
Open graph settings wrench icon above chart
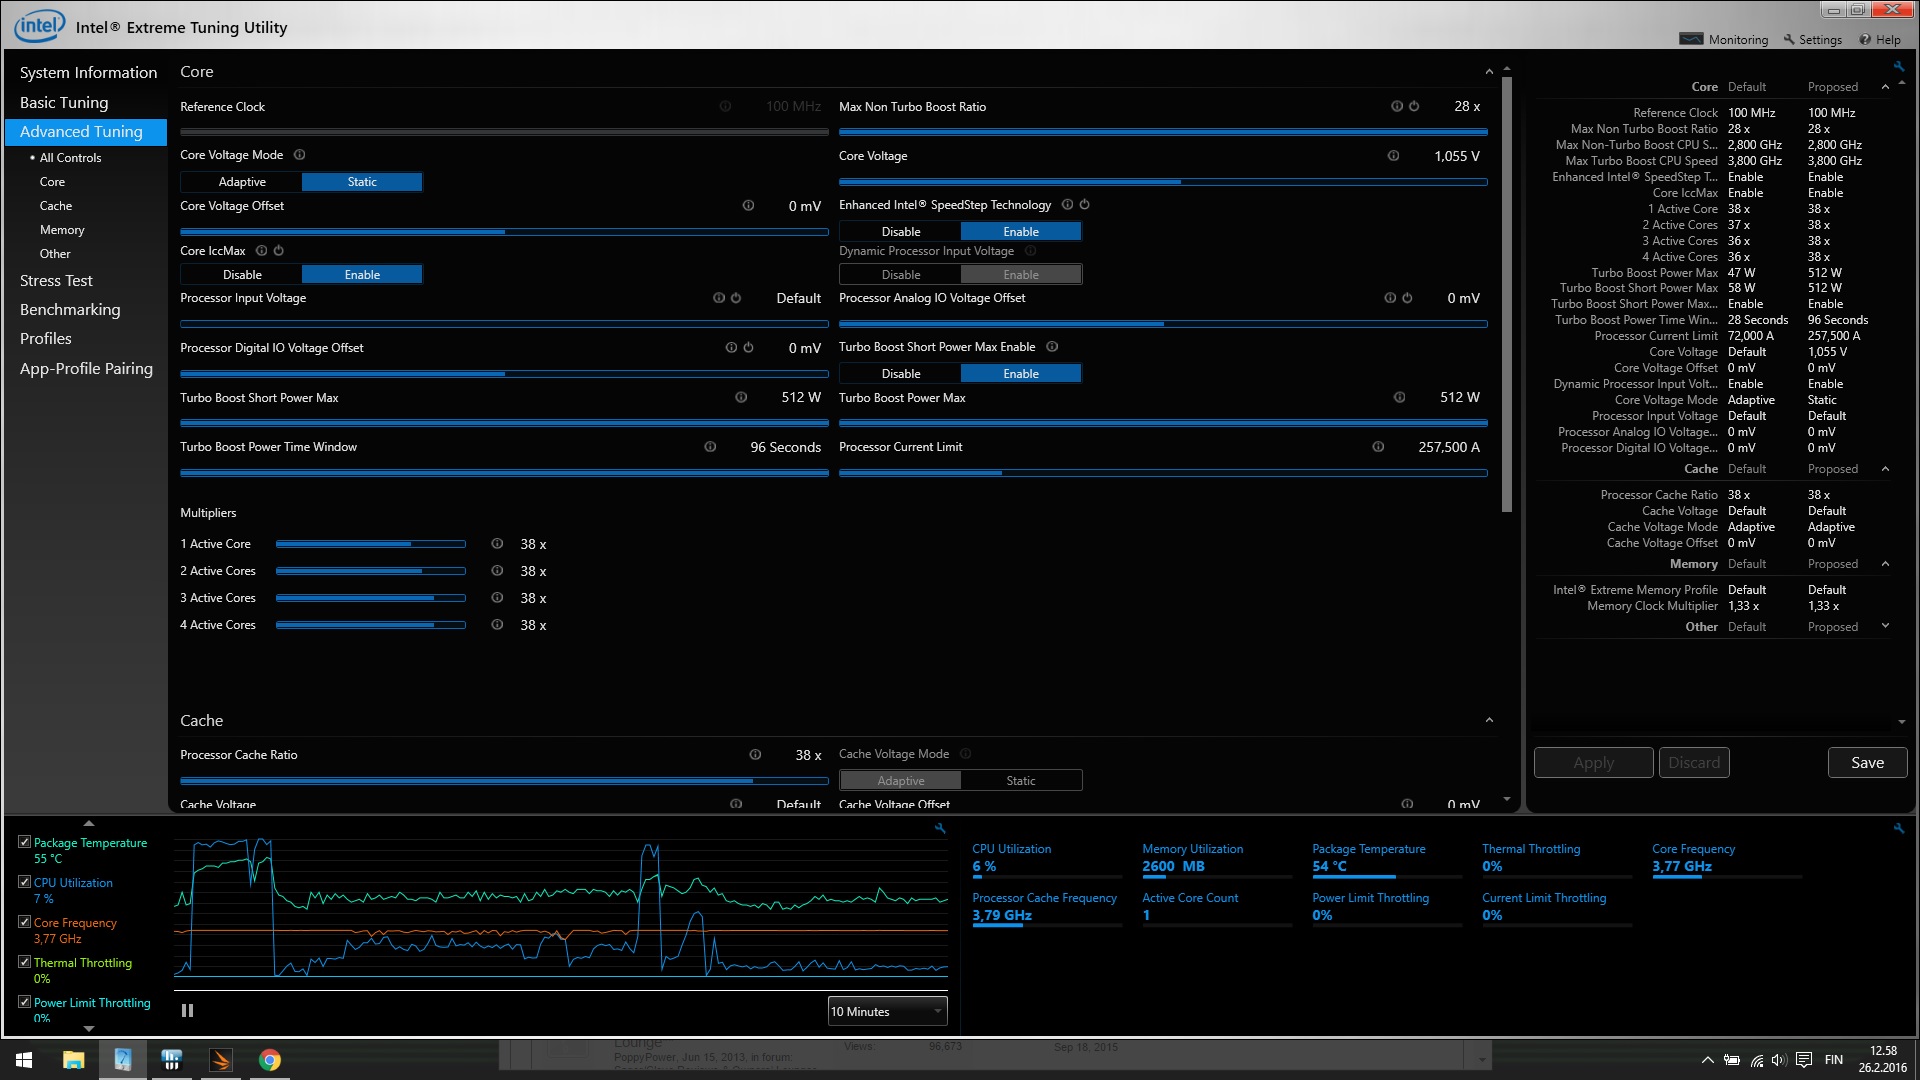coord(940,828)
